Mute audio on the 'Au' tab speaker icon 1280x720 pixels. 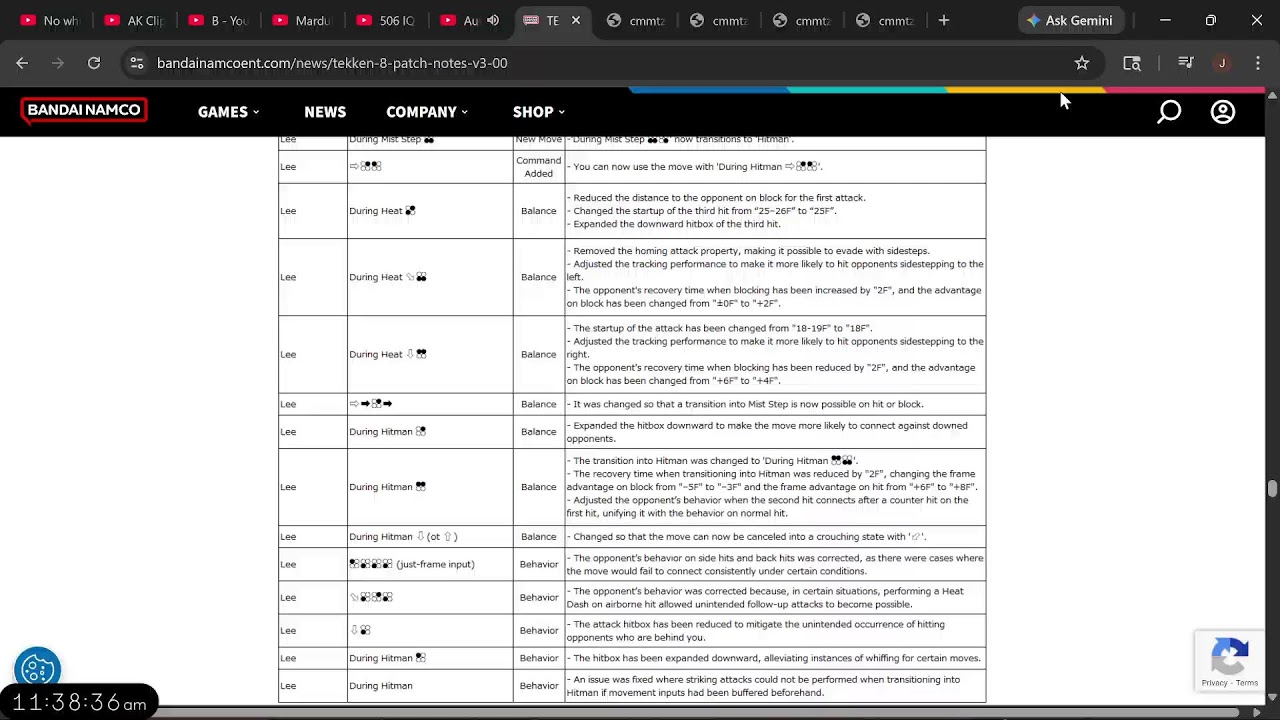[493, 20]
